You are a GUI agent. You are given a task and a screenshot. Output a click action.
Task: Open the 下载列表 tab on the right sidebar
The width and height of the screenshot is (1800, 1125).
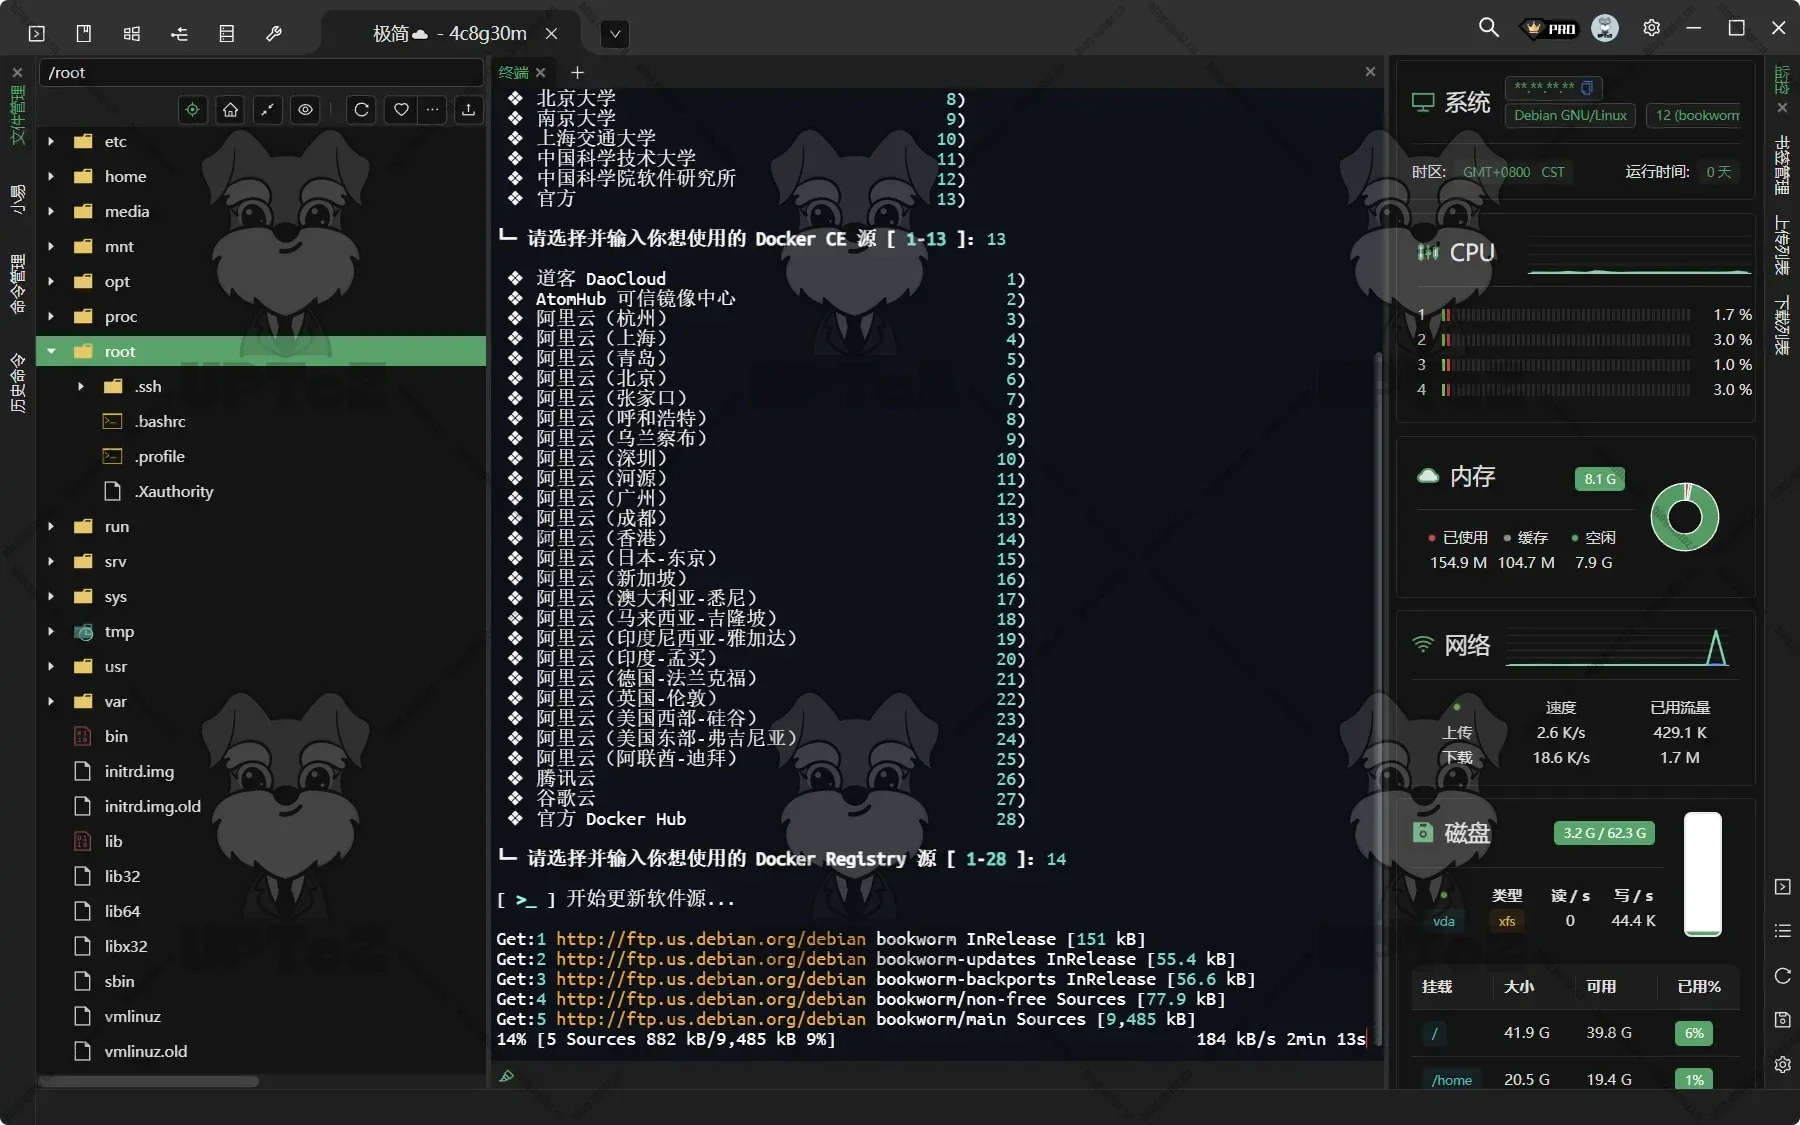click(x=1782, y=325)
